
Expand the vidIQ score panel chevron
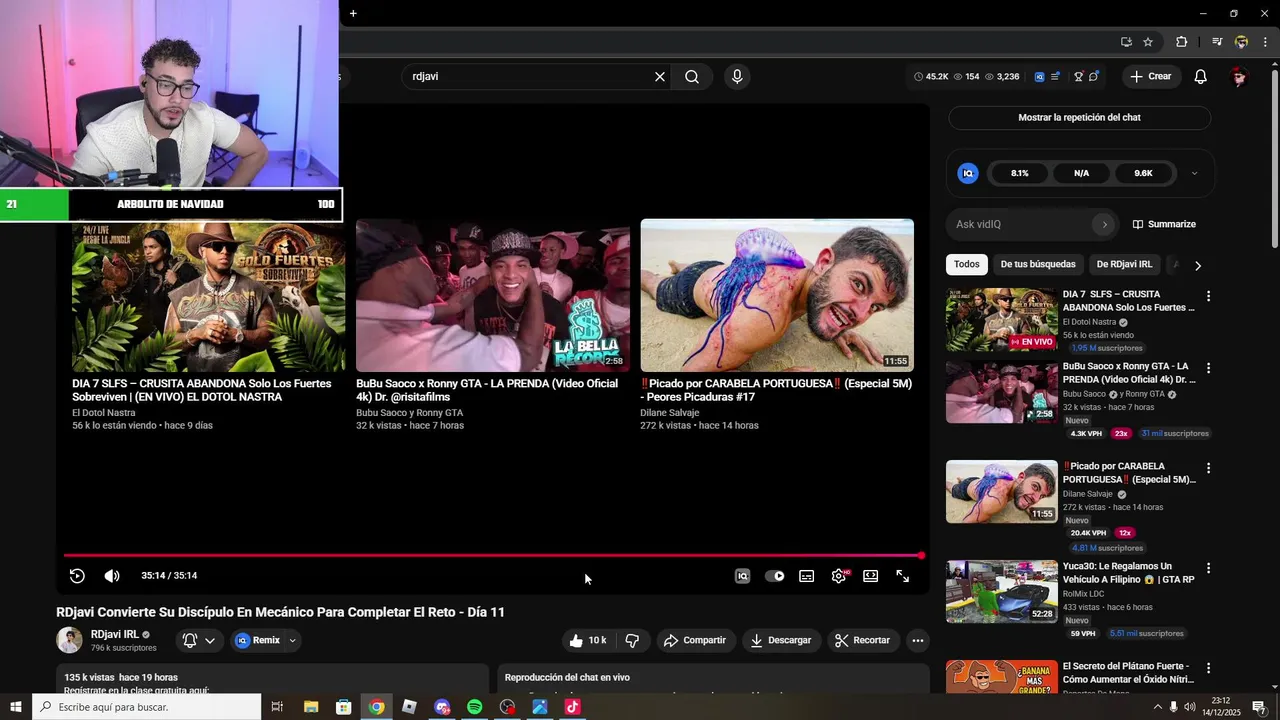click(1194, 174)
